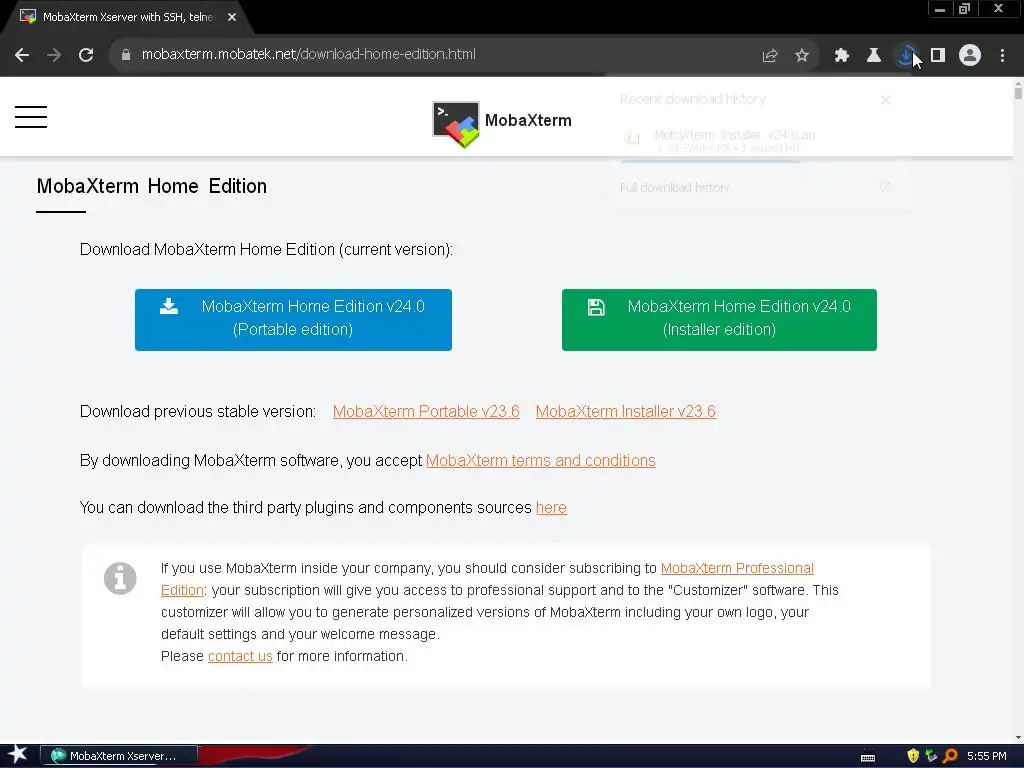1024x768 pixels.
Task: Share this page icon in address bar
Action: [770, 56]
